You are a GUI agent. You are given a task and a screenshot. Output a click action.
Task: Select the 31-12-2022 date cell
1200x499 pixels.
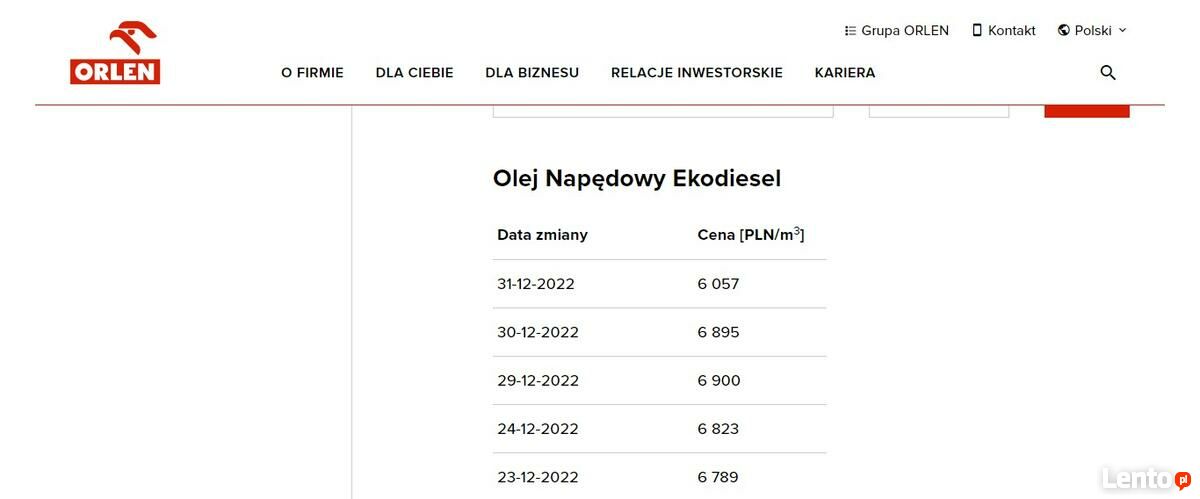coord(536,284)
